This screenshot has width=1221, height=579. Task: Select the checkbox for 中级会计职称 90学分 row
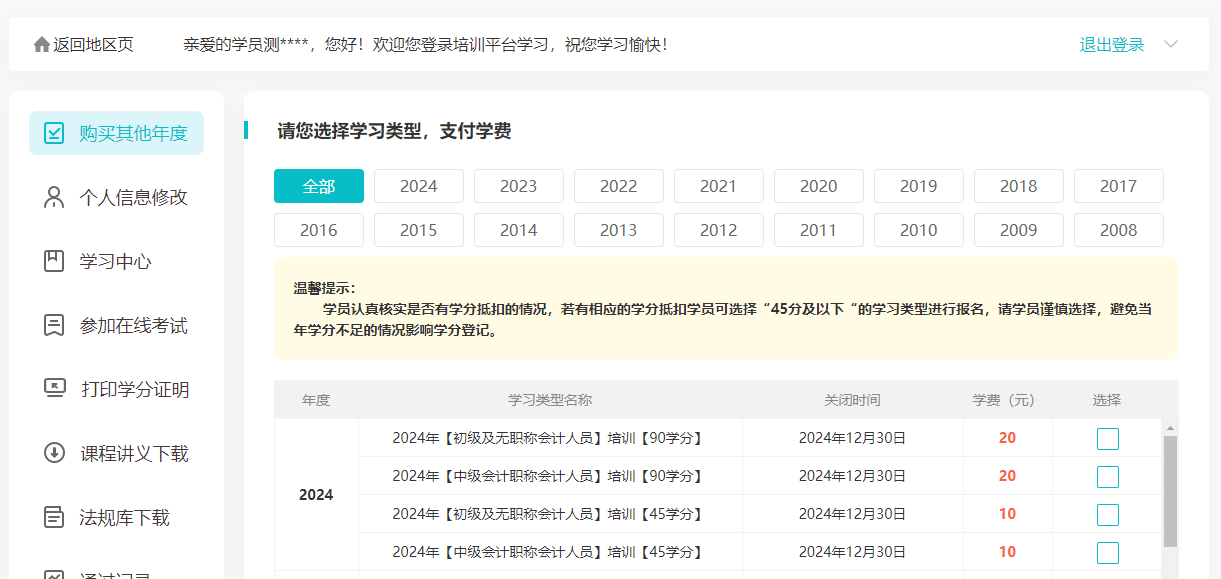click(1107, 477)
